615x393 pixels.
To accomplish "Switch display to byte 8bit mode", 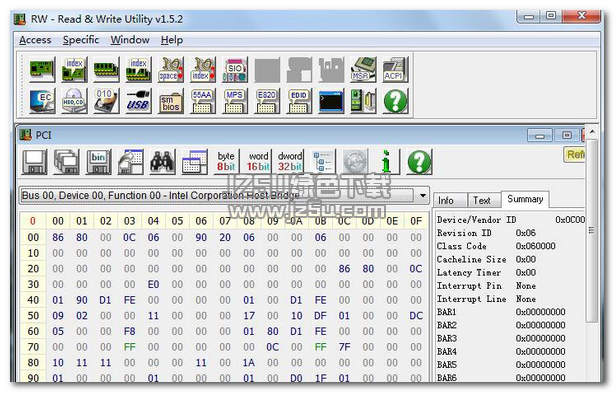I will click(226, 162).
